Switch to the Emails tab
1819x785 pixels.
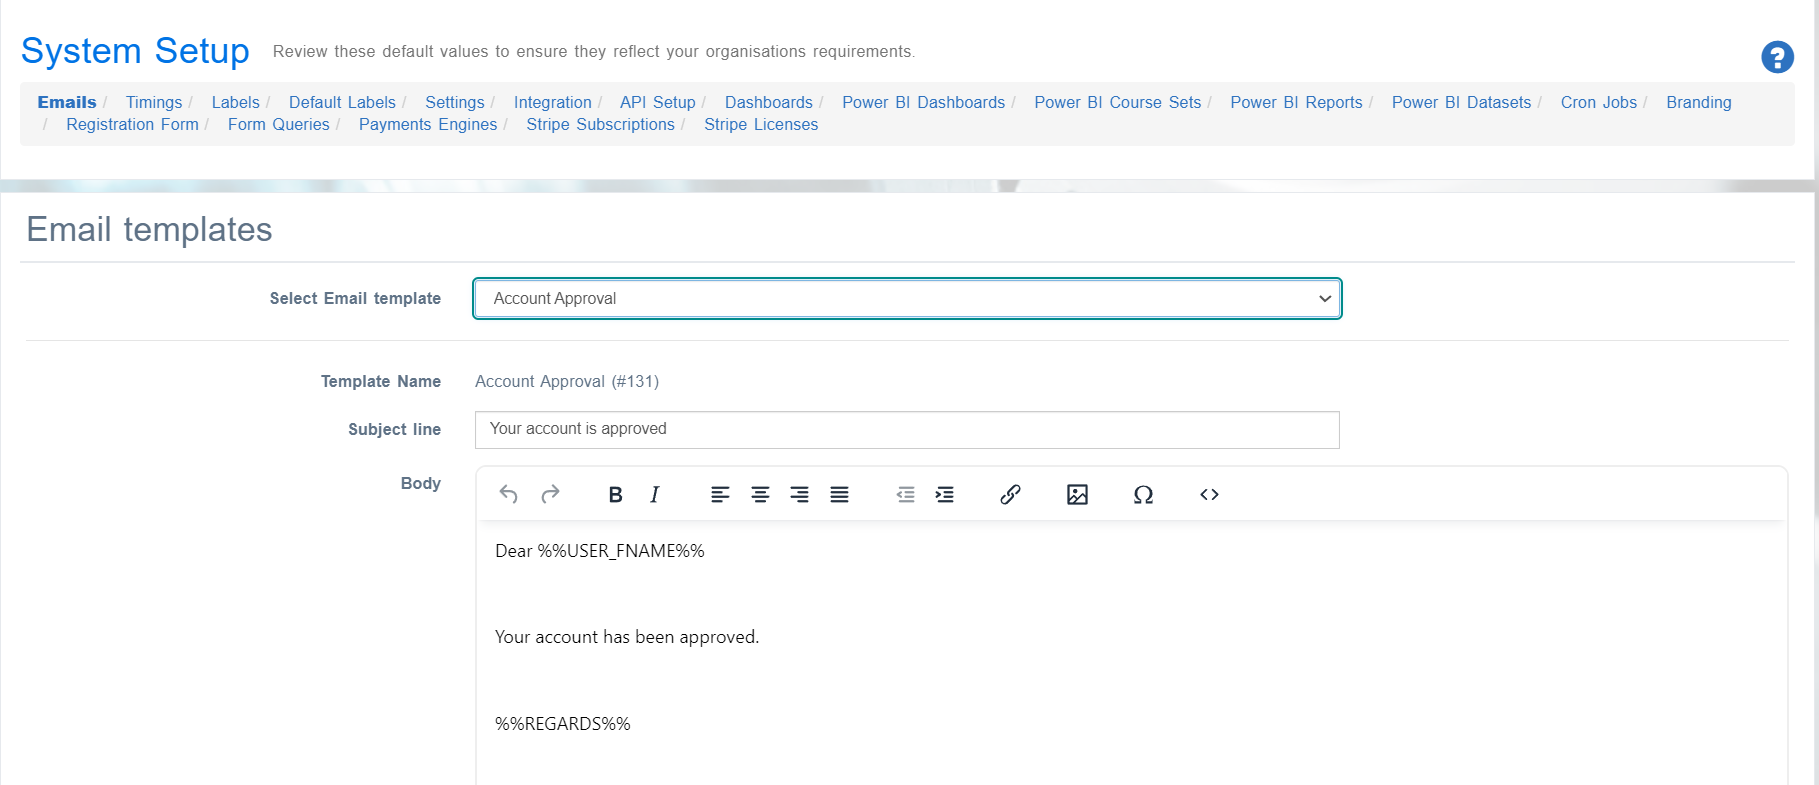(67, 102)
